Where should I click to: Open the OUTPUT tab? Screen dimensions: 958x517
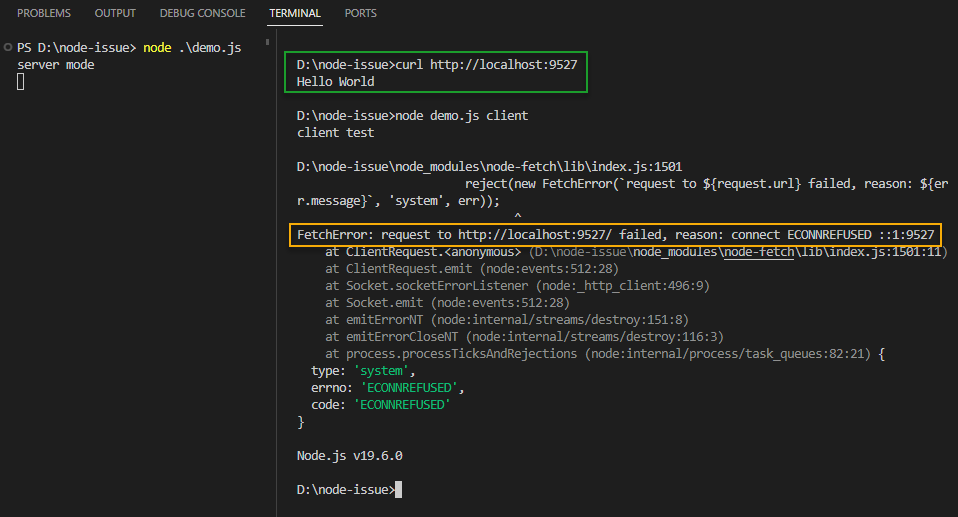pyautogui.click(x=115, y=14)
